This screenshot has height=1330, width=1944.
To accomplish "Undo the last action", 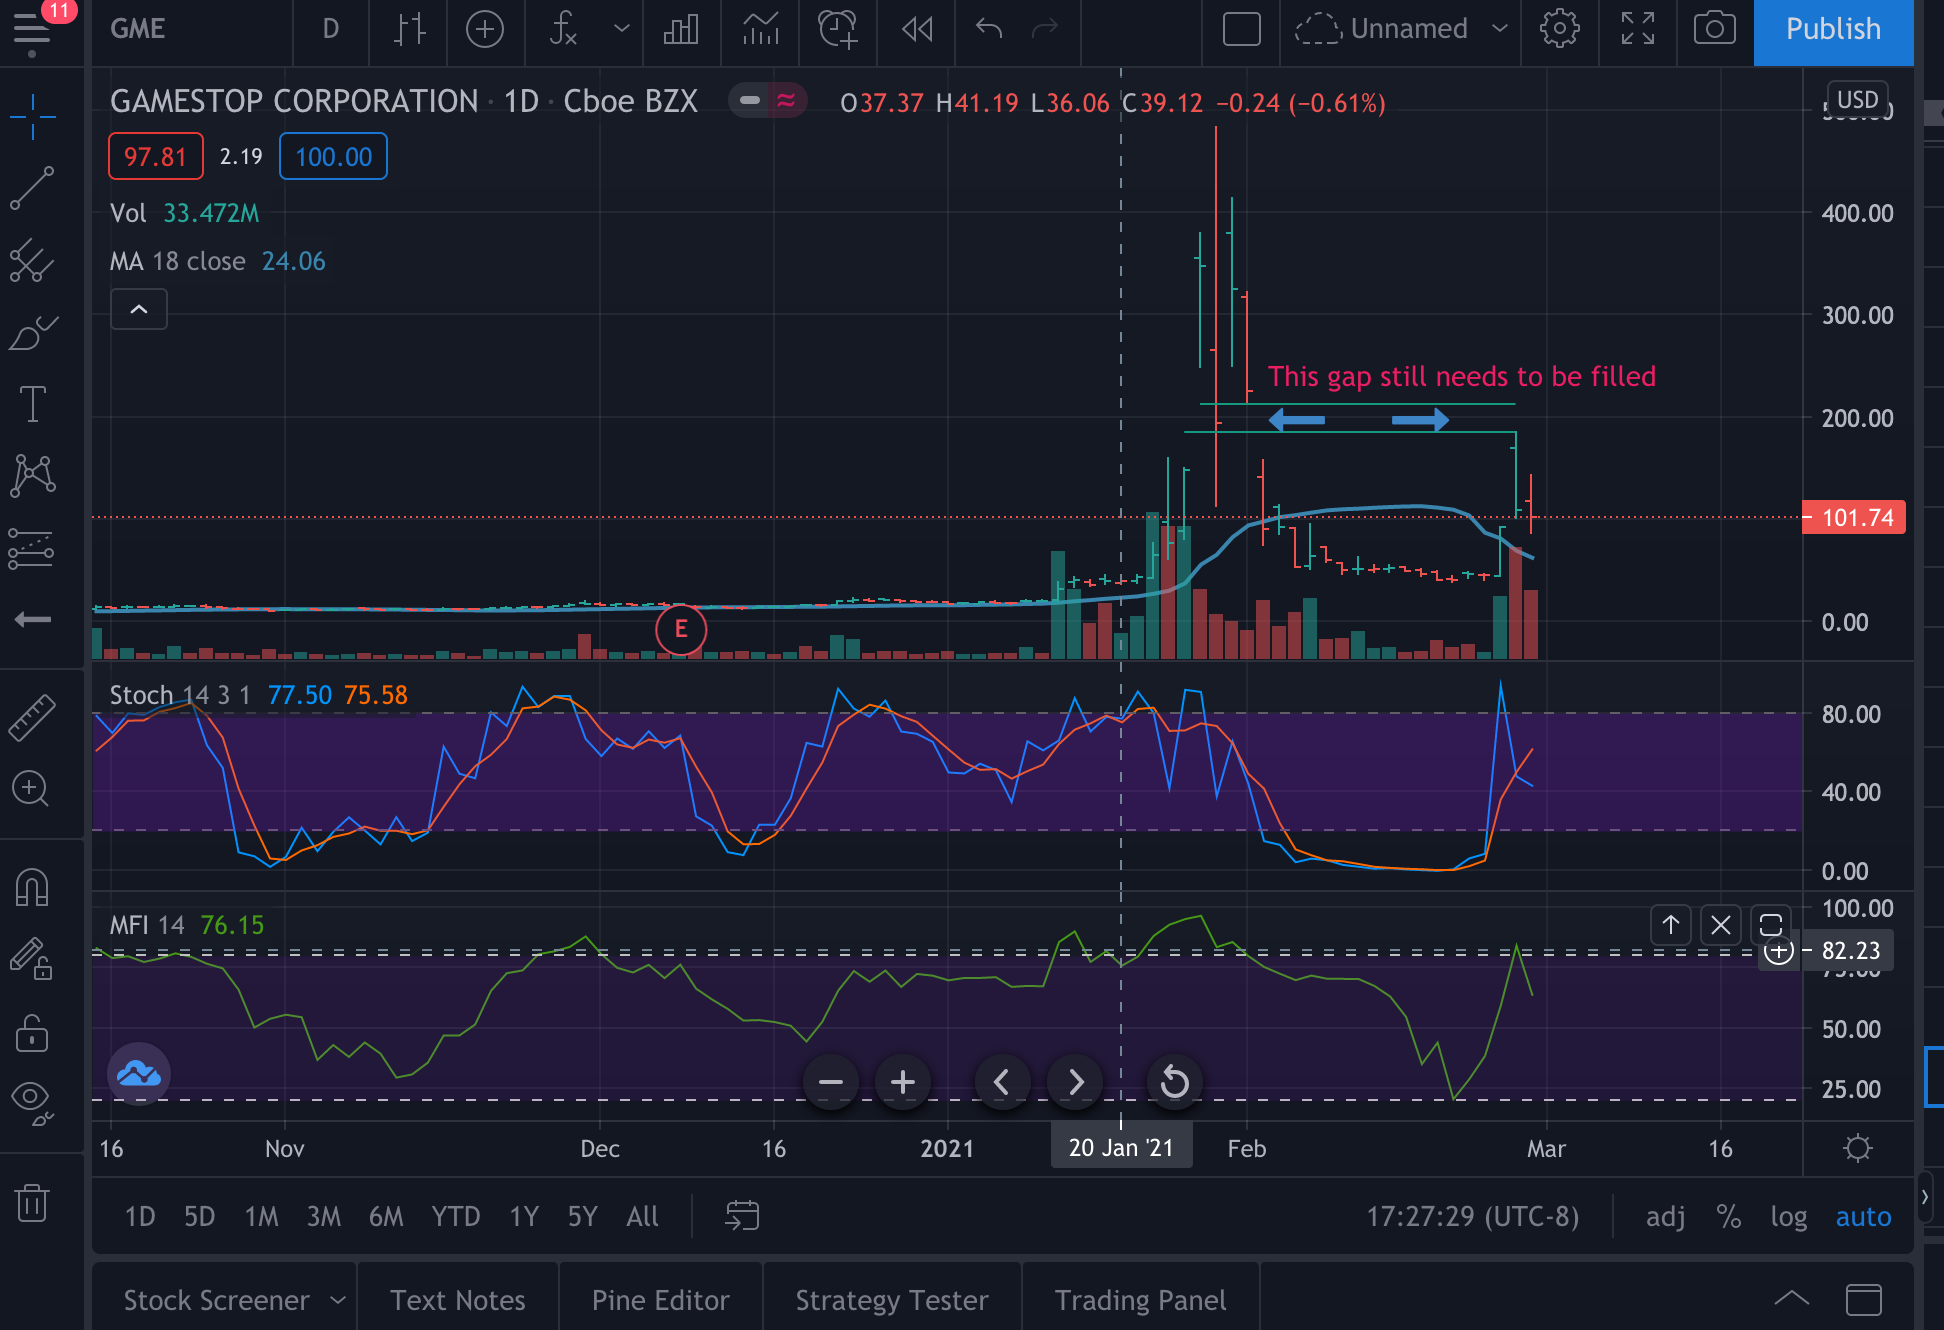I will (x=989, y=29).
